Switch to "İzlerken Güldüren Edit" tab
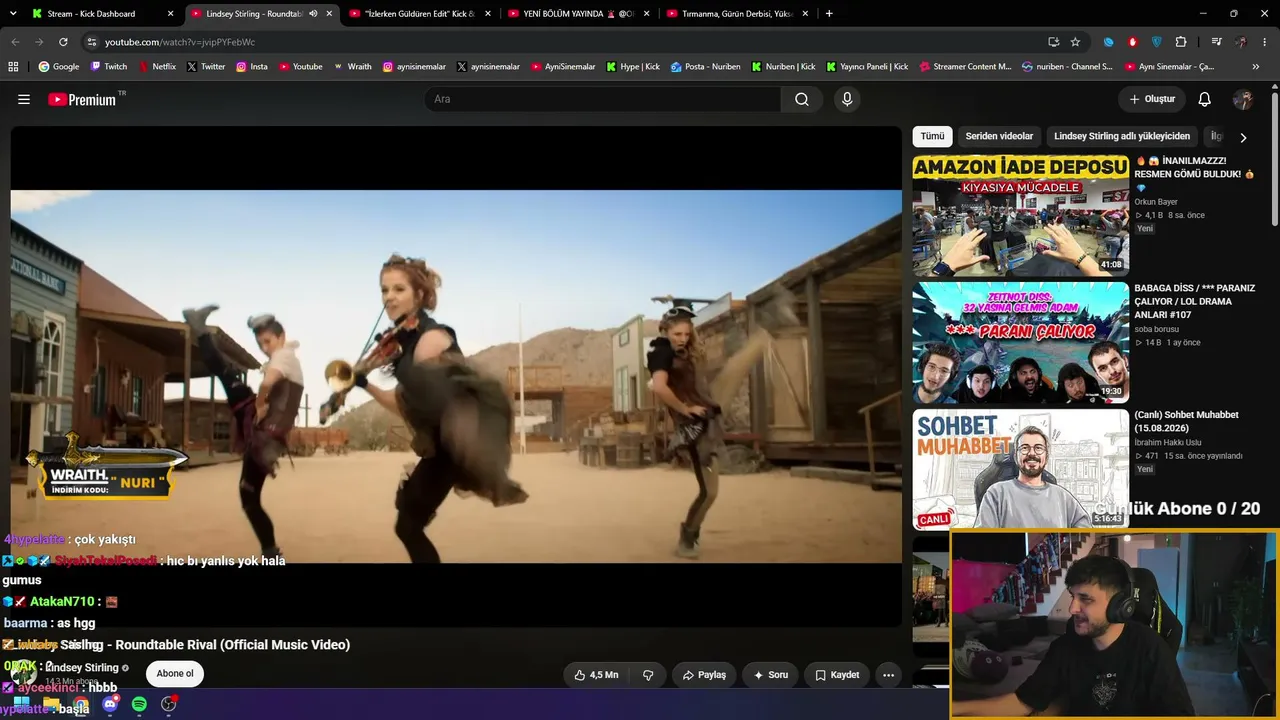This screenshot has width=1280, height=720. pyautogui.click(x=419, y=14)
